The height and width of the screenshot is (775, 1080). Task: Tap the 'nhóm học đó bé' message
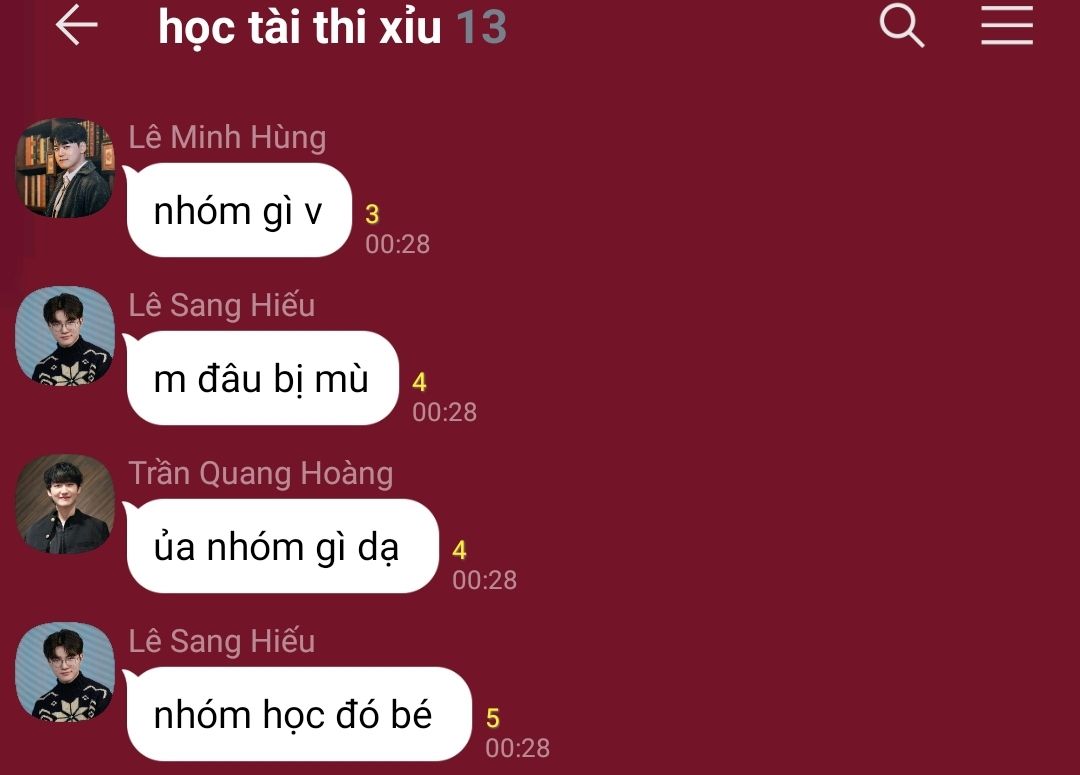(299, 714)
